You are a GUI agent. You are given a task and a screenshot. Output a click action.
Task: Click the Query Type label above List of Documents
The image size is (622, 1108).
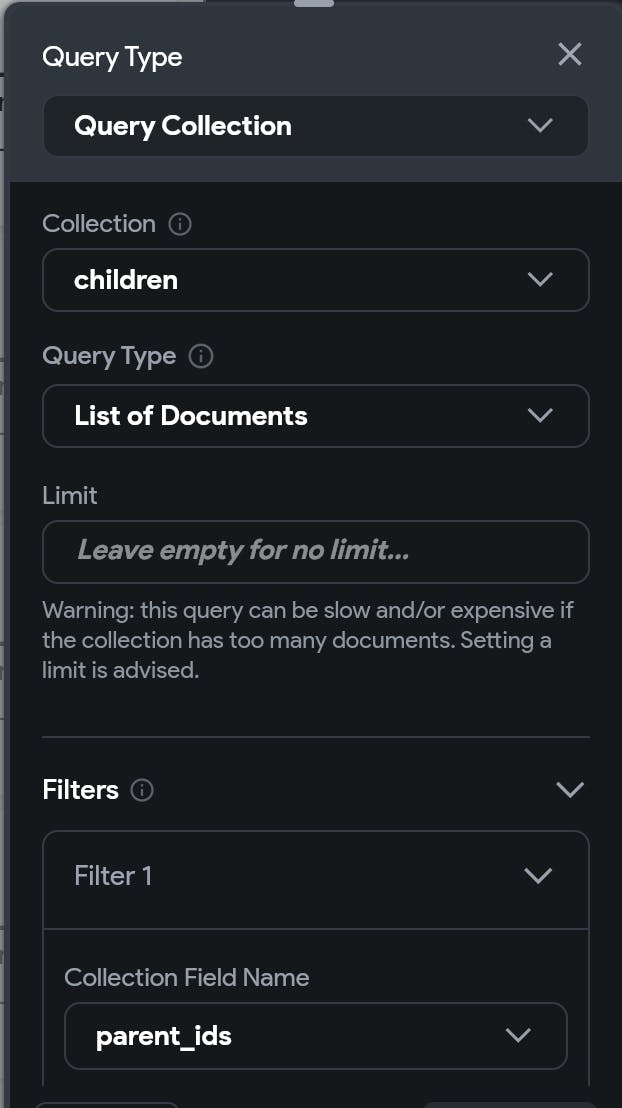pos(109,356)
